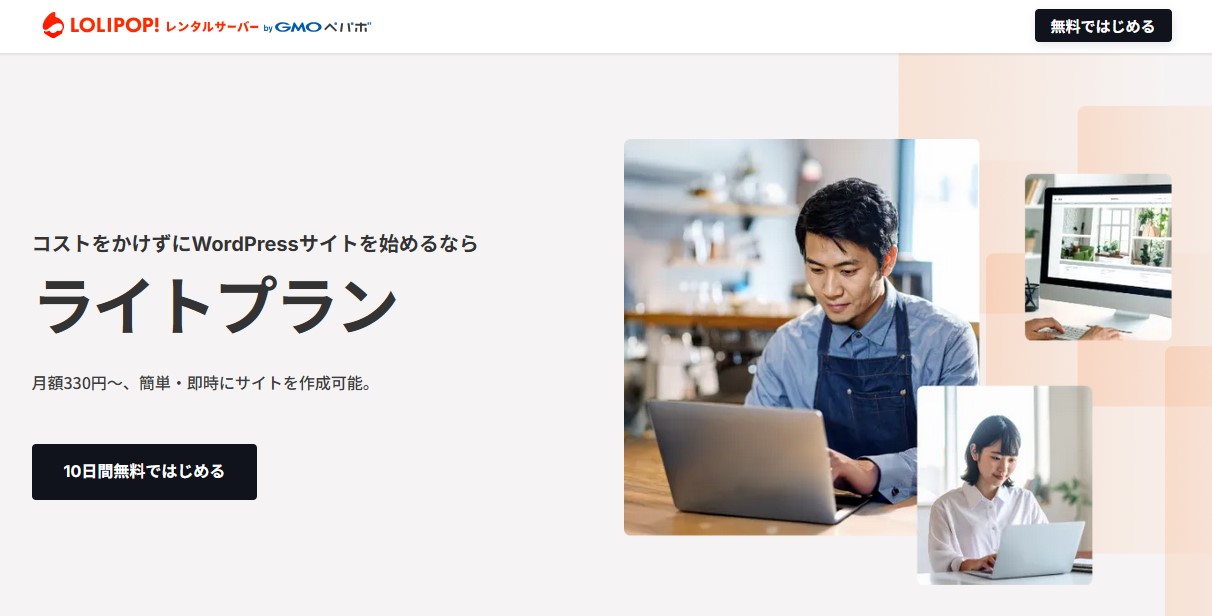The width and height of the screenshot is (1212, 616).
Task: Open the desktop monitor image
Action: click(x=1098, y=257)
